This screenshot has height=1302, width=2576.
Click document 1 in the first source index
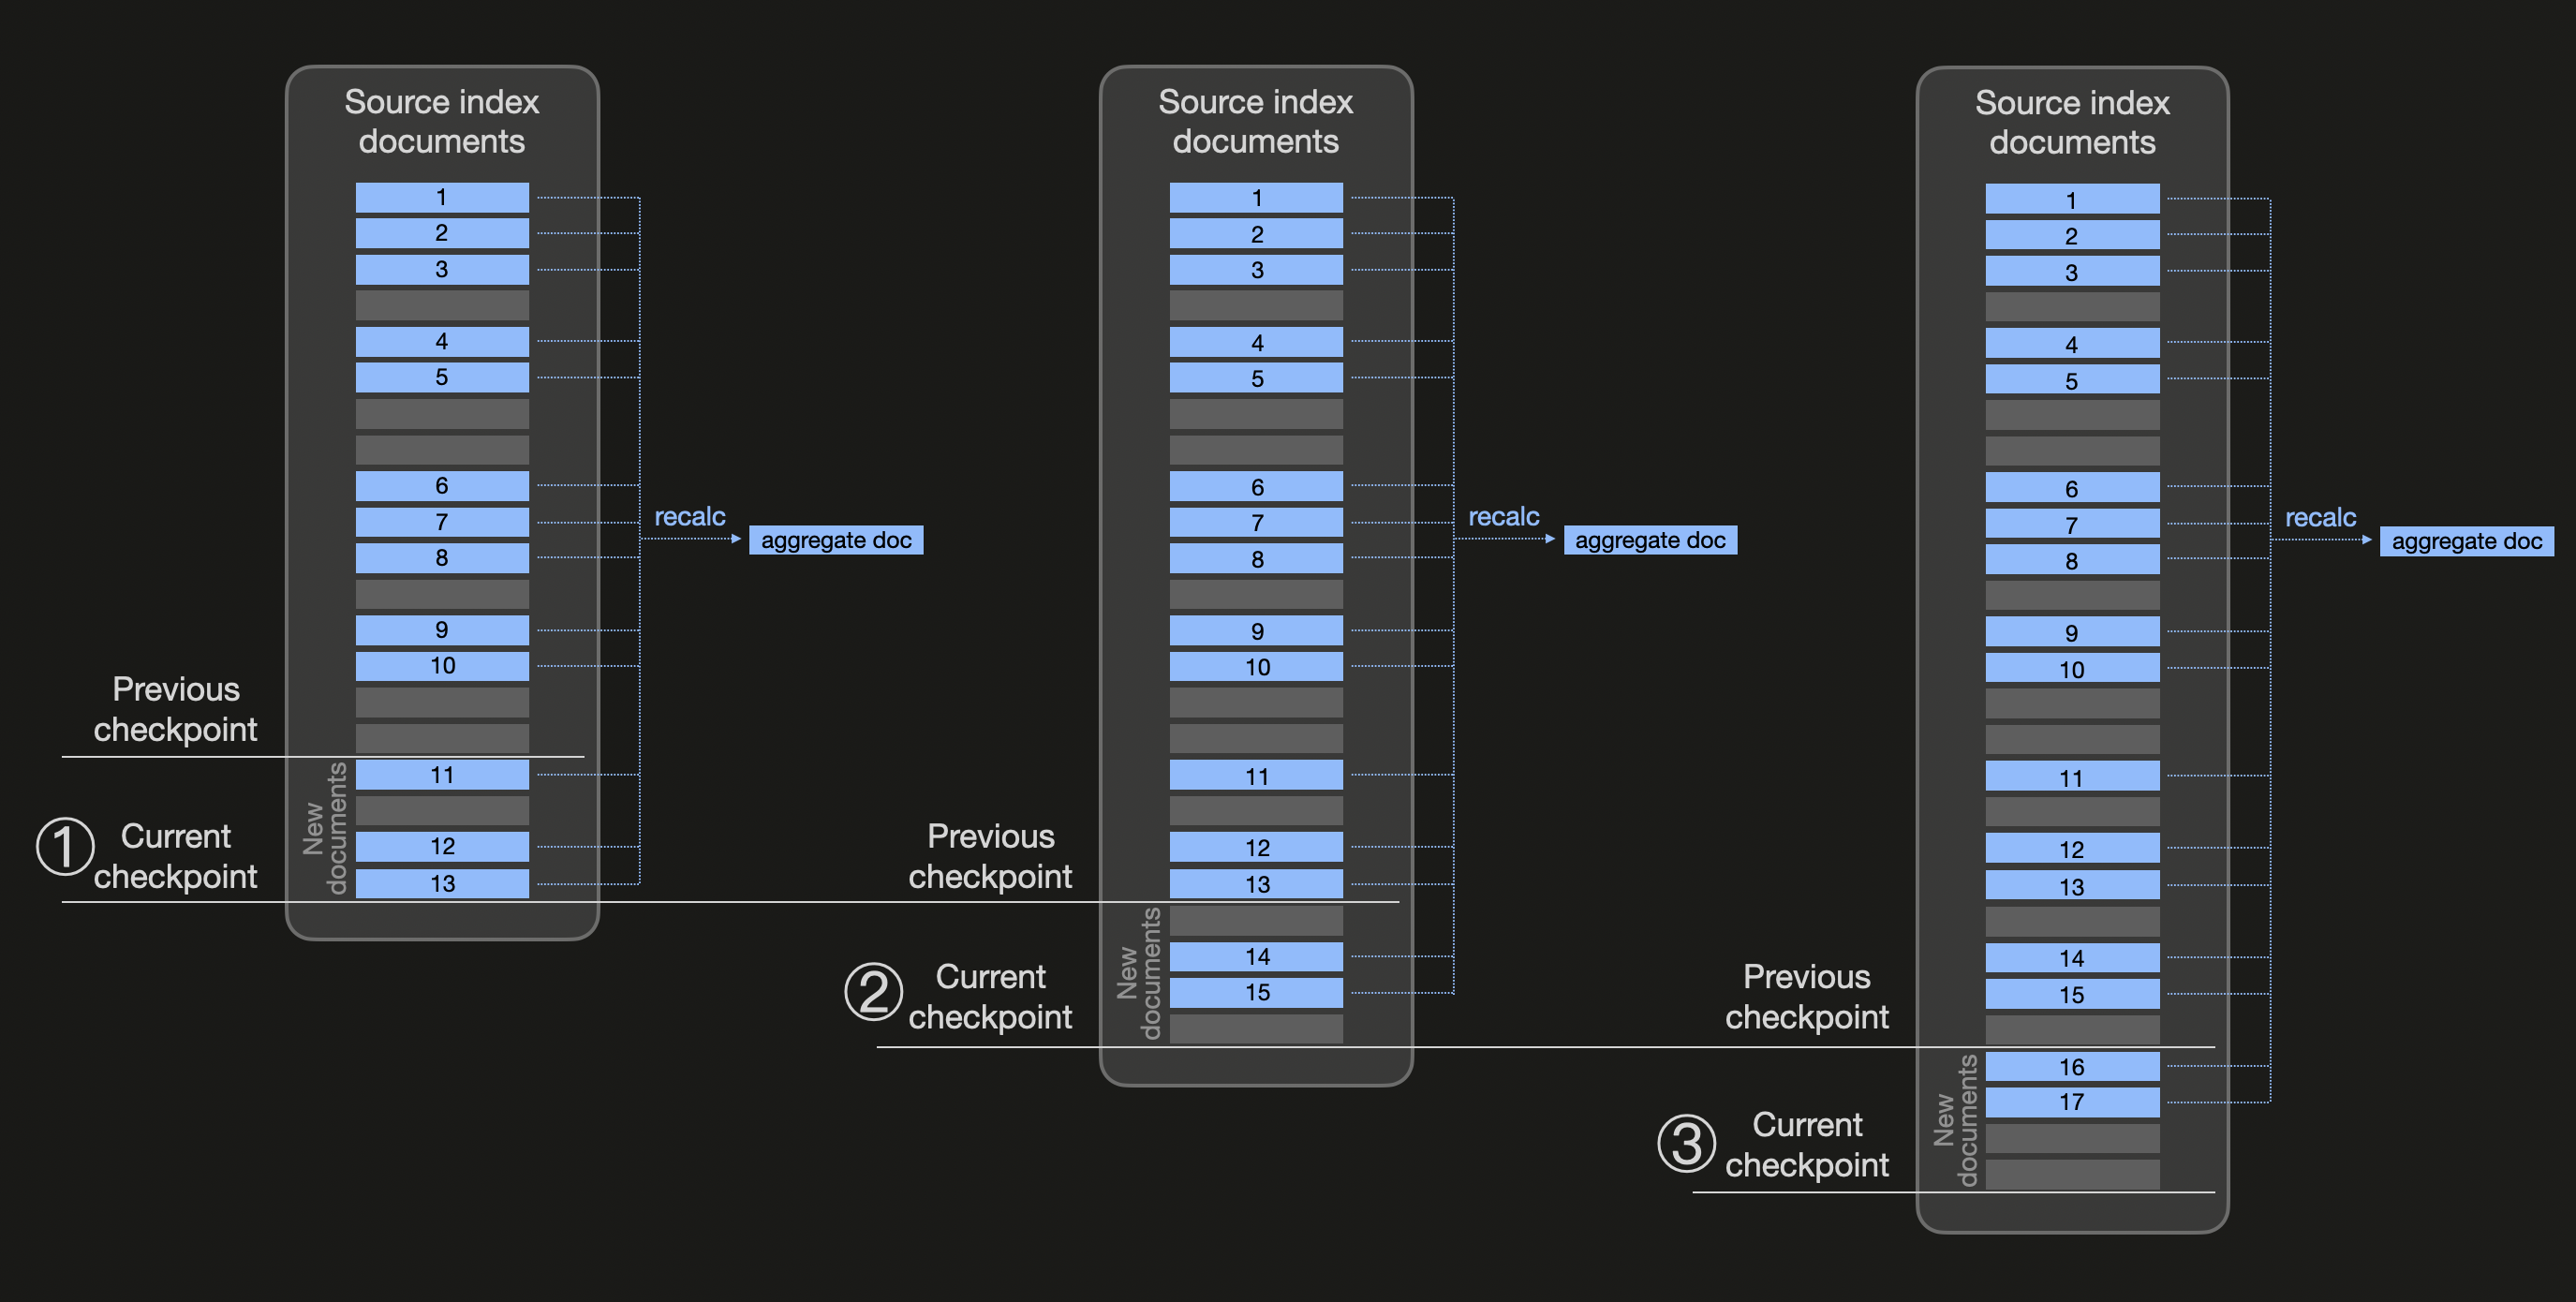pyautogui.click(x=442, y=197)
